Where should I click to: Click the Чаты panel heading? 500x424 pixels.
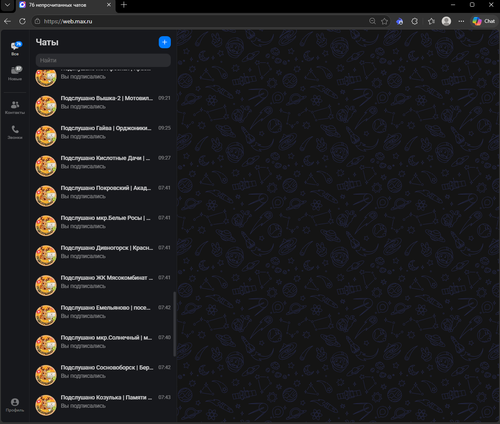click(x=47, y=42)
